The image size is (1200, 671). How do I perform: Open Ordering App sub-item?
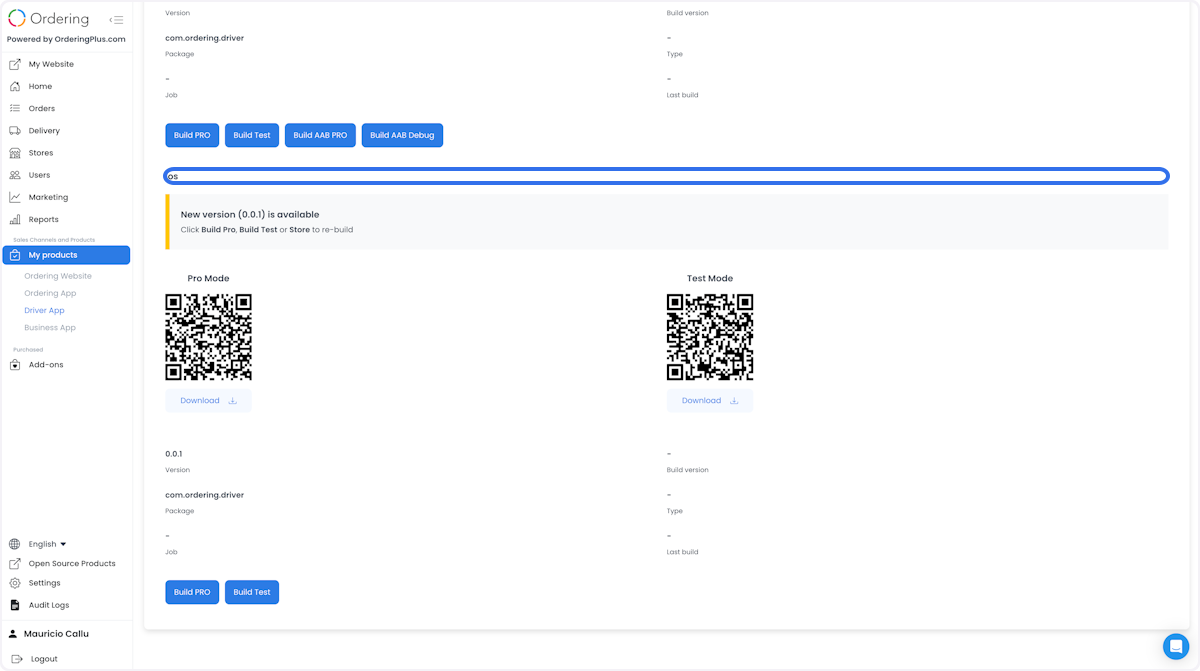click(50, 293)
